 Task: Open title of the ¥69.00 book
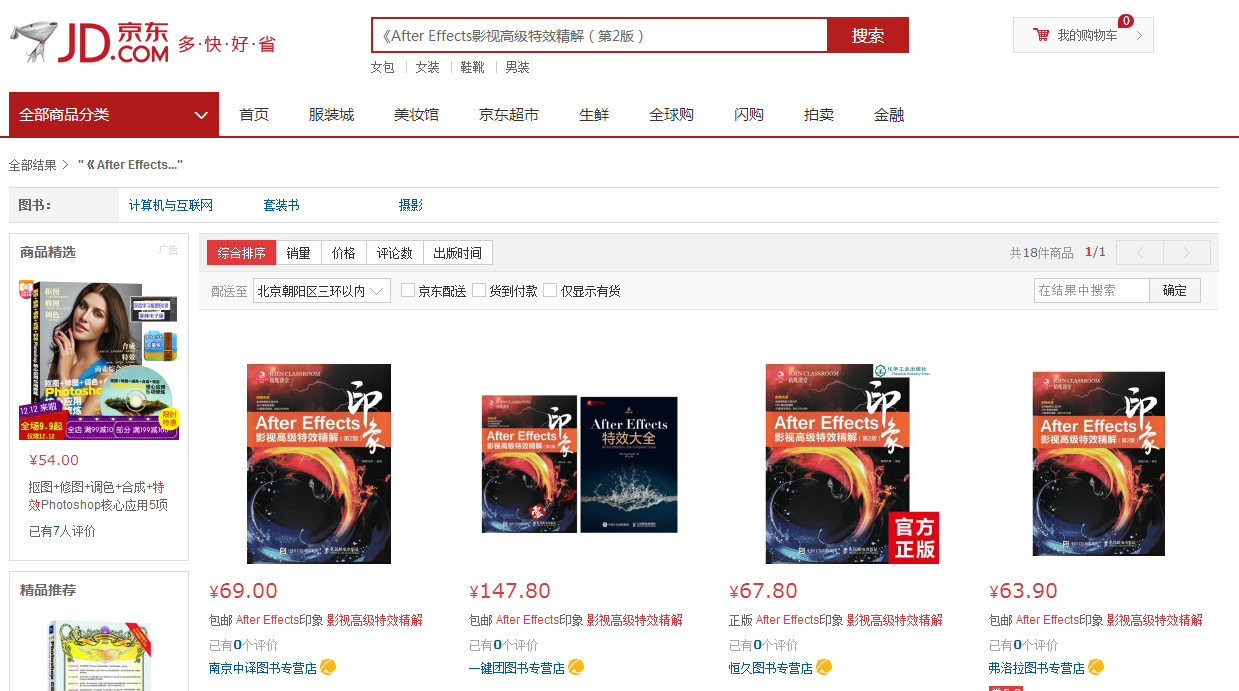pos(316,620)
